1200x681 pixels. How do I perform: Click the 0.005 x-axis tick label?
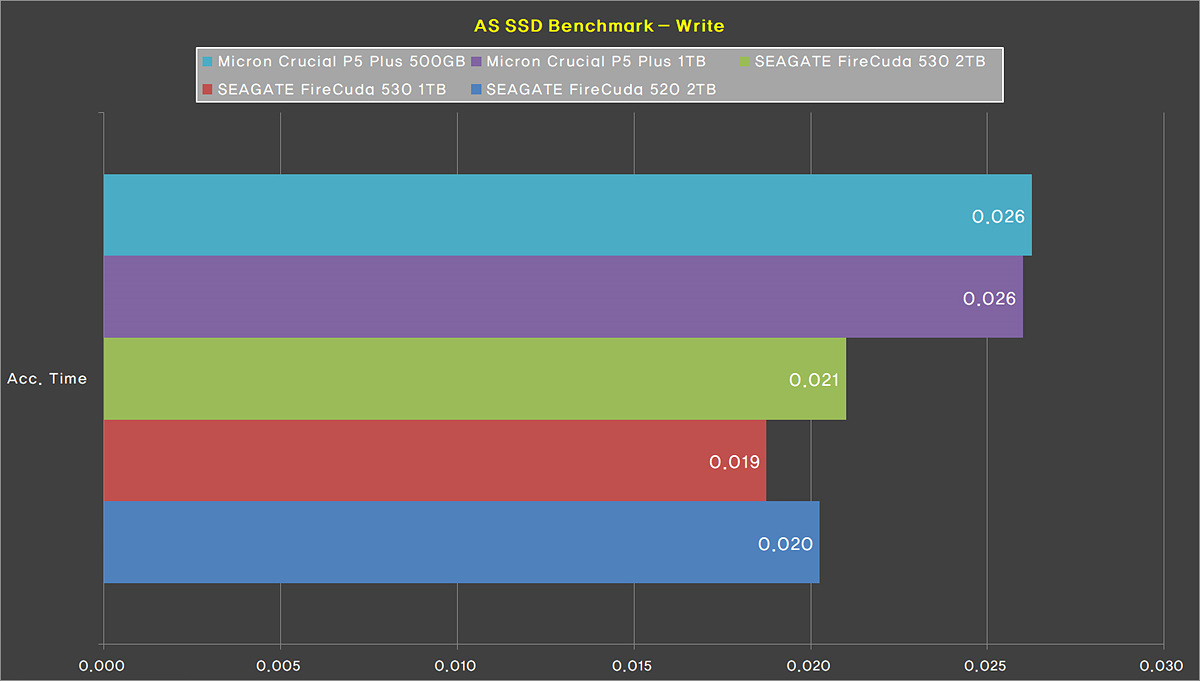pos(280,665)
